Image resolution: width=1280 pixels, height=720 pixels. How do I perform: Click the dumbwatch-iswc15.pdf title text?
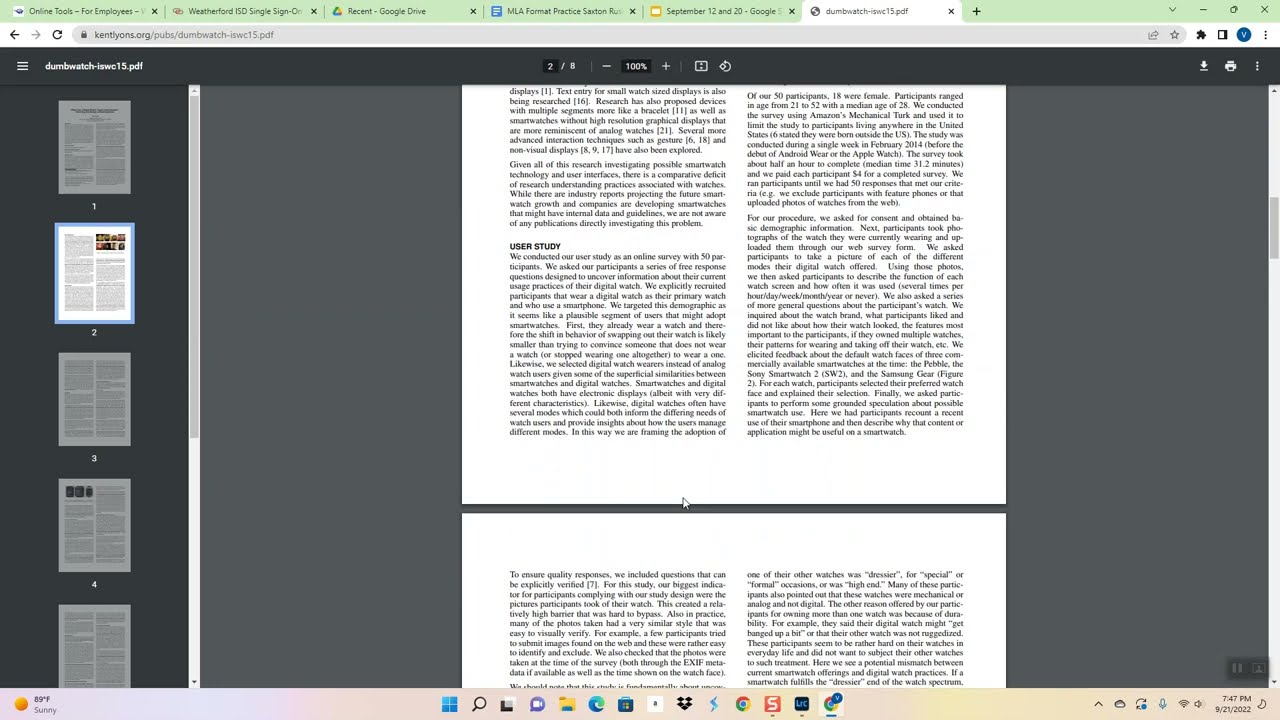pos(94,66)
